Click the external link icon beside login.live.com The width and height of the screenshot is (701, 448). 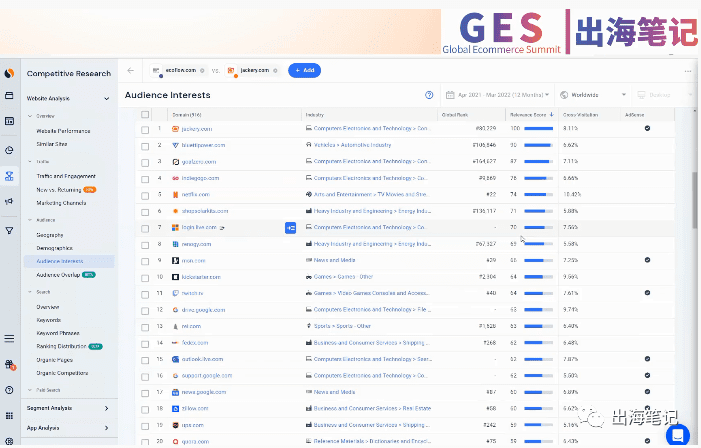click(x=222, y=228)
